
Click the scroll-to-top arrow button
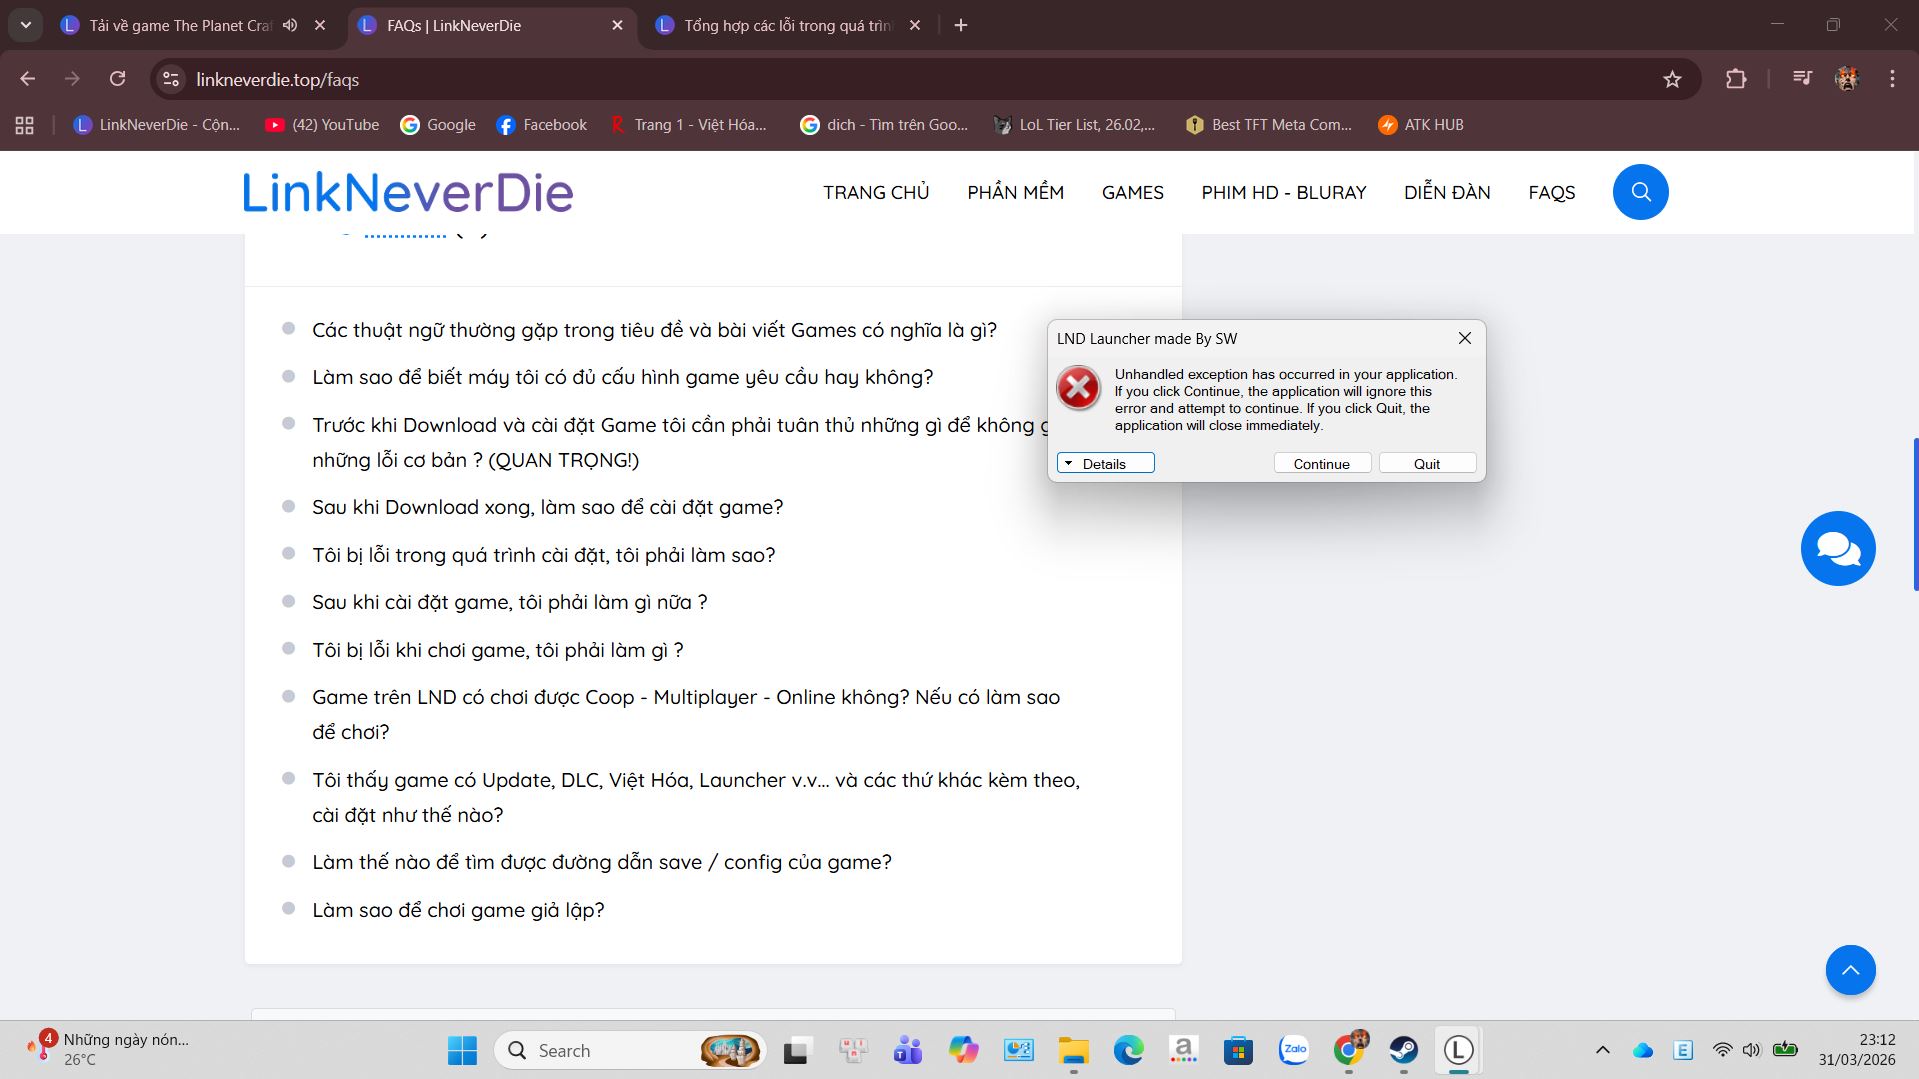click(x=1850, y=970)
